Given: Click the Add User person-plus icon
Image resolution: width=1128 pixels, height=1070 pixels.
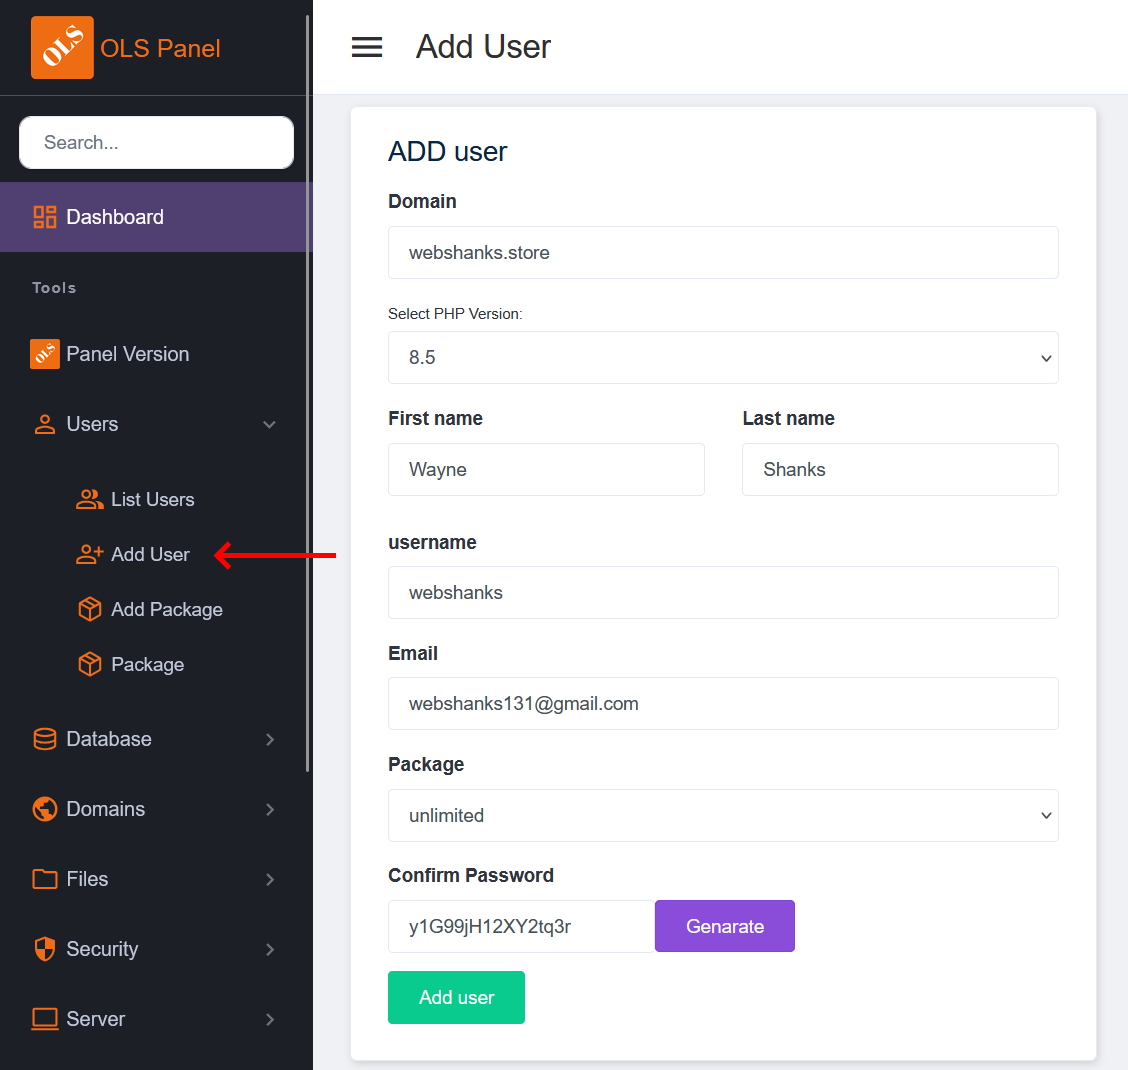Looking at the screenshot, I should tap(90, 554).
